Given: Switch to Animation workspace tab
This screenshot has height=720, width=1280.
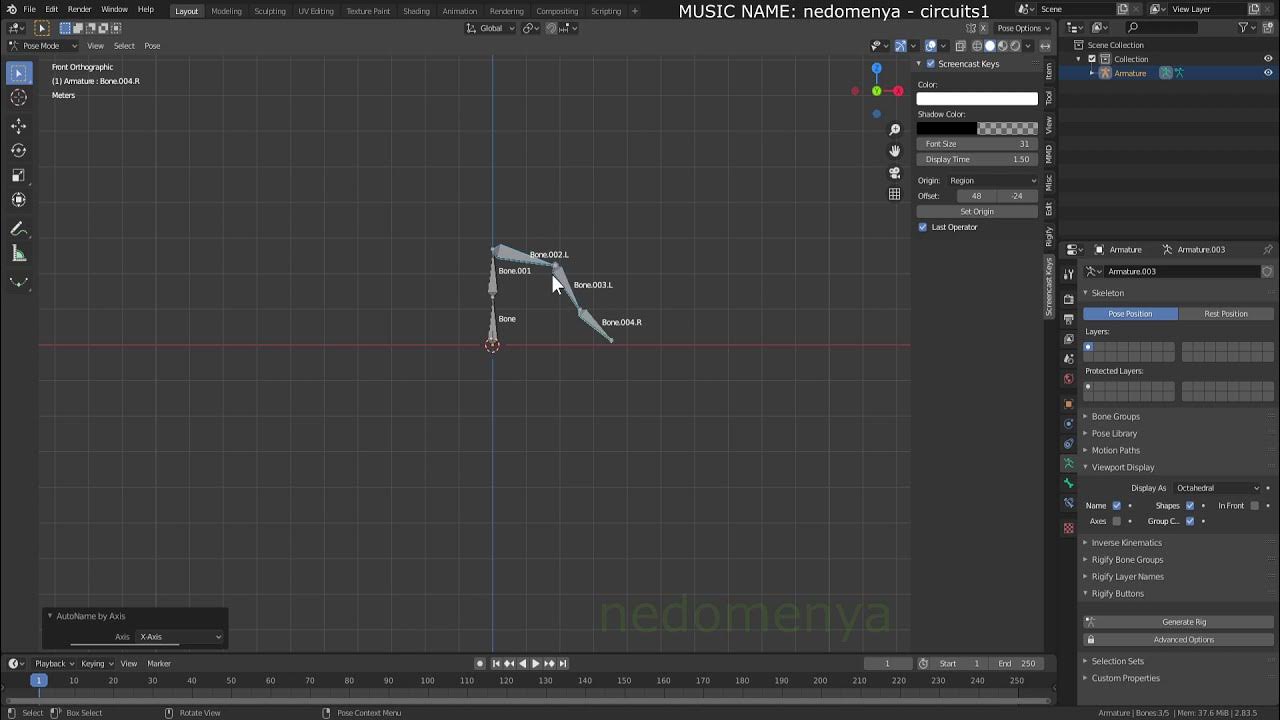Looking at the screenshot, I should (x=459, y=11).
